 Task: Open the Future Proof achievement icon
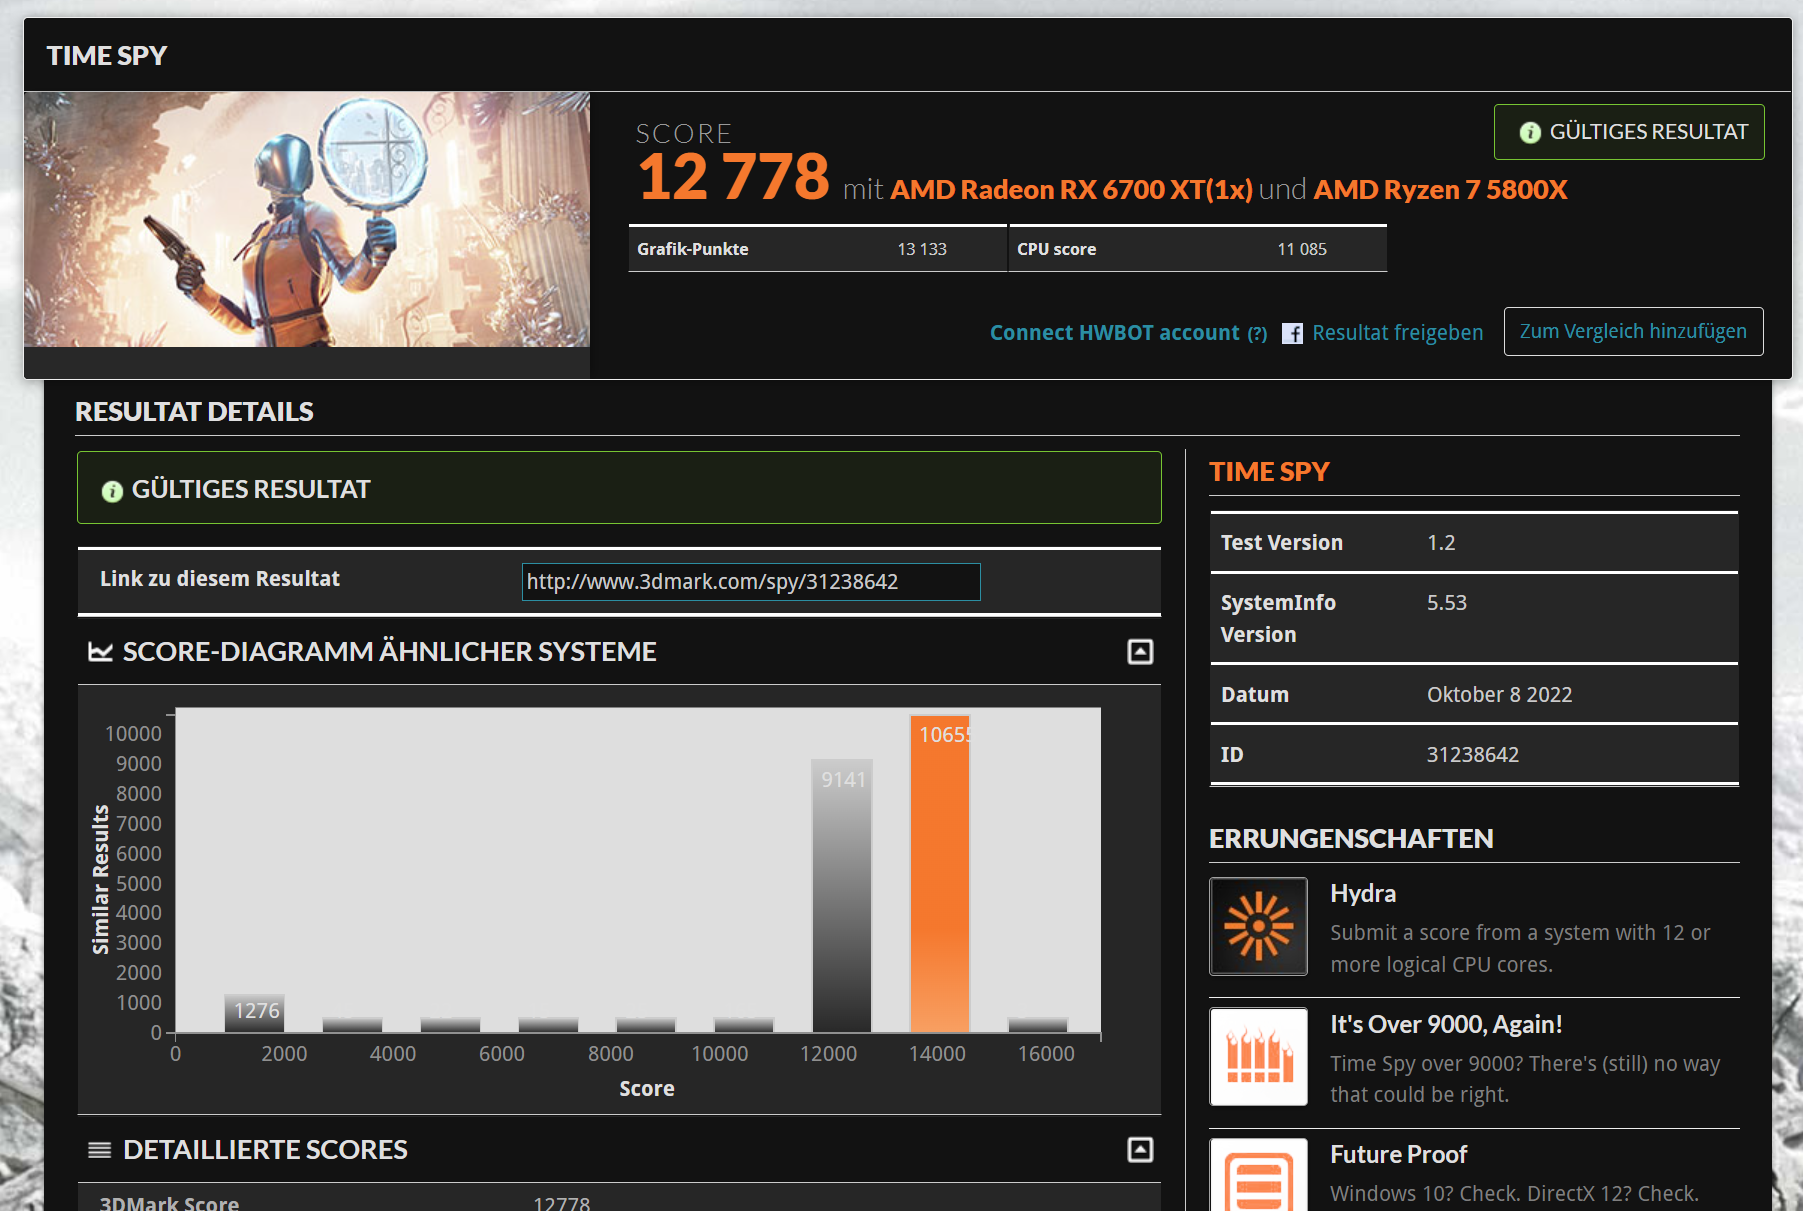pyautogui.click(x=1259, y=1175)
